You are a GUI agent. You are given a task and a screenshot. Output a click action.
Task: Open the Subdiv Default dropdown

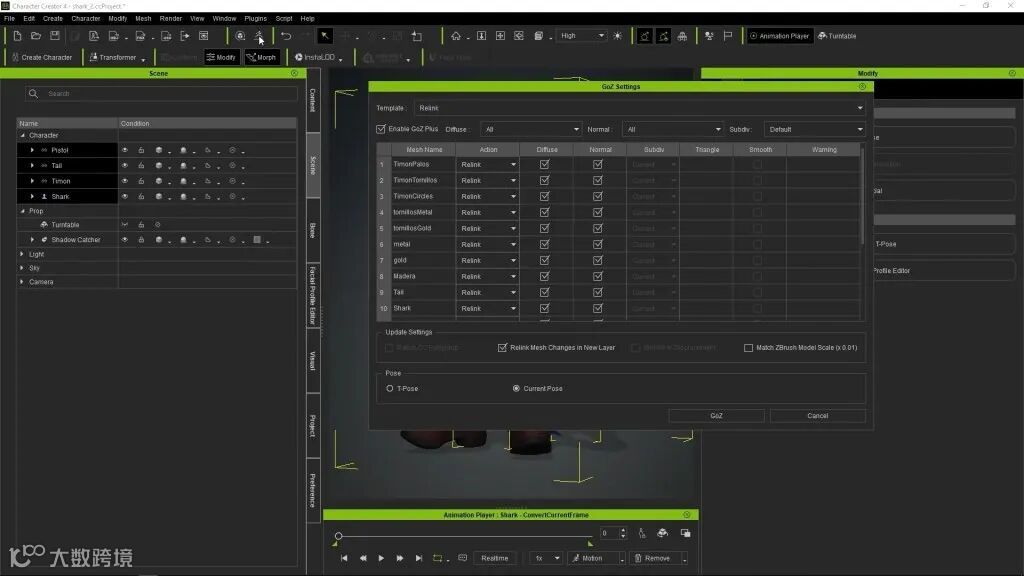point(814,129)
